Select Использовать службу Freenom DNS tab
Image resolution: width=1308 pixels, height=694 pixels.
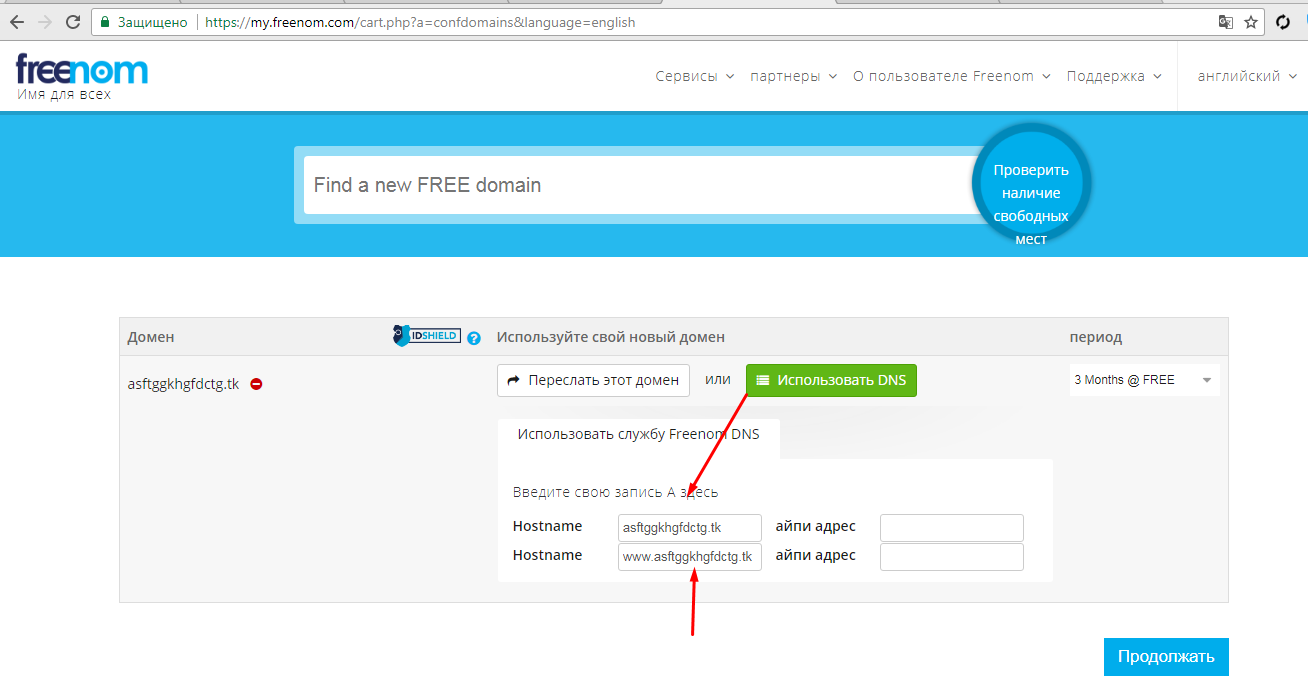coord(638,434)
